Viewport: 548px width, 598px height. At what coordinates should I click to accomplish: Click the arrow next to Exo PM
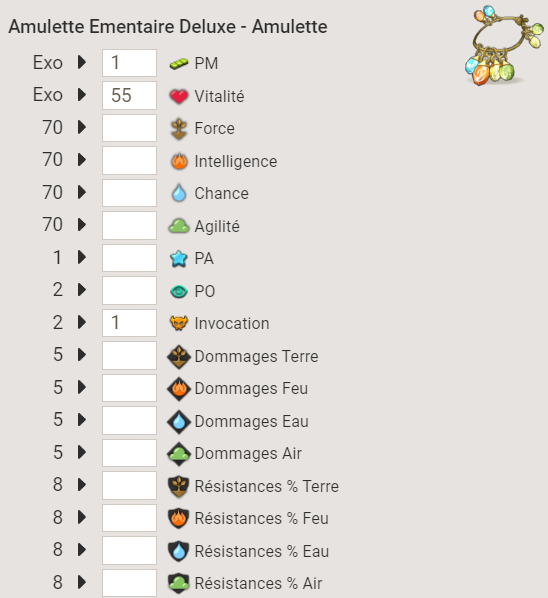[x=82, y=62]
